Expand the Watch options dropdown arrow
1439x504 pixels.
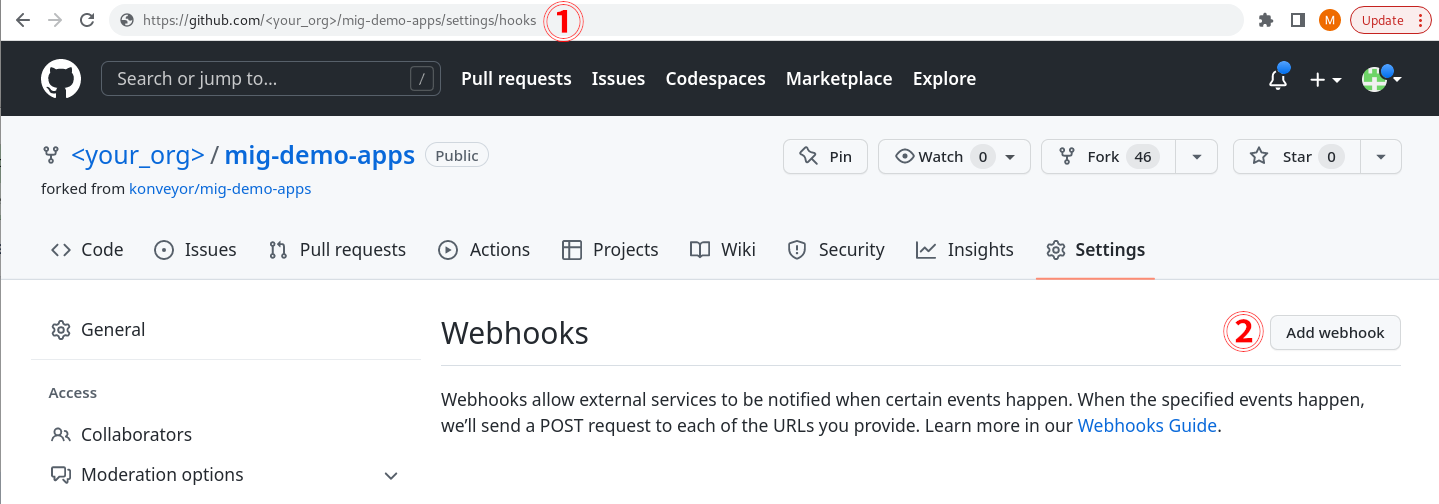pos(1011,157)
